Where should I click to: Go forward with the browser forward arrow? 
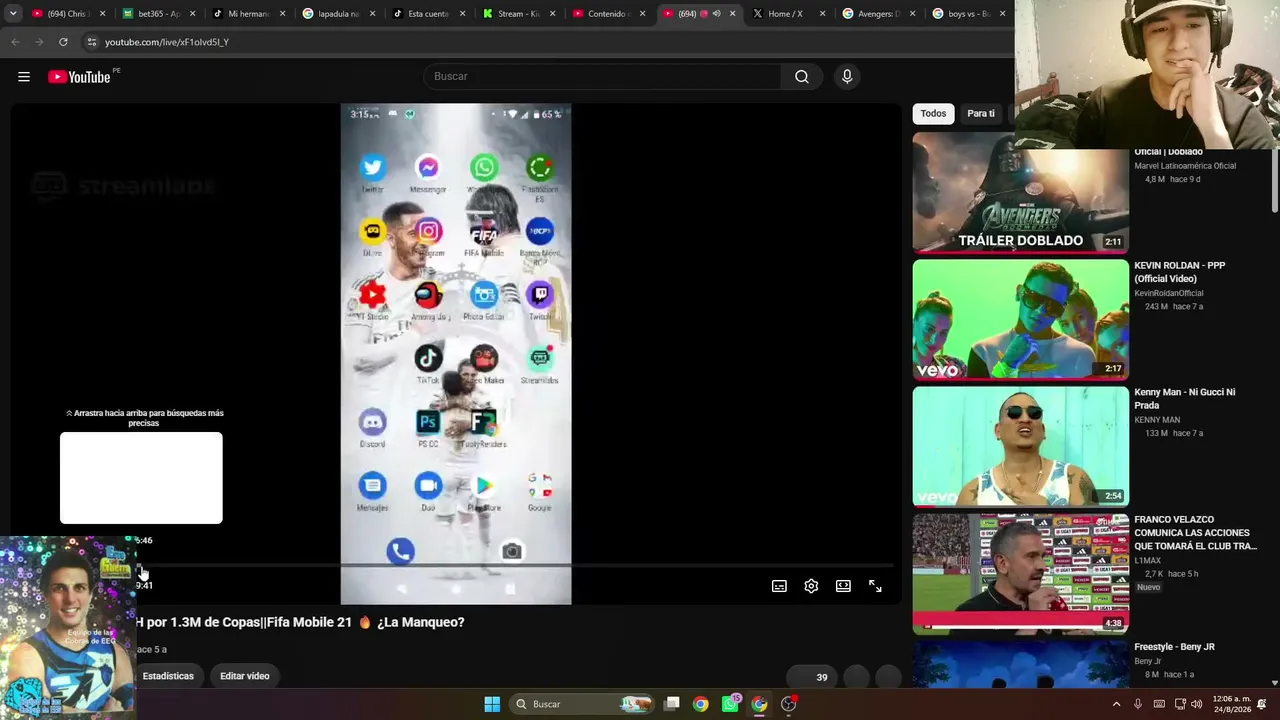point(39,42)
